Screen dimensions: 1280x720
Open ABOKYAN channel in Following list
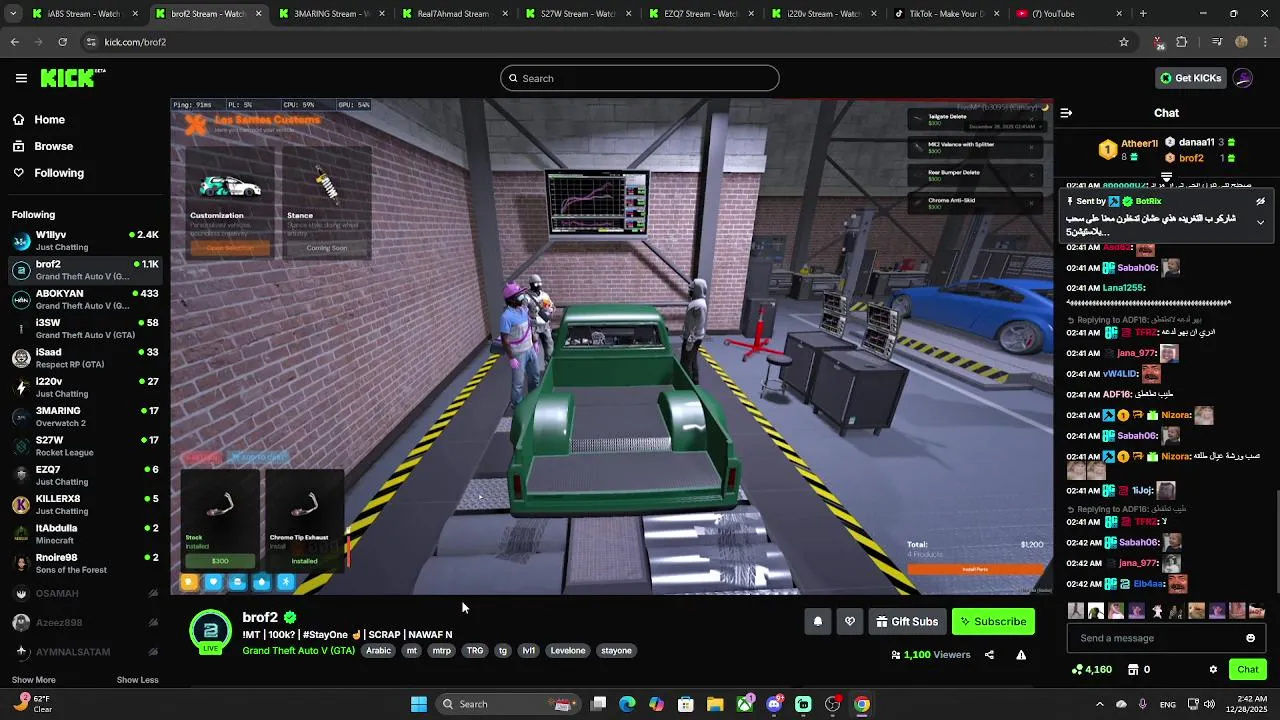point(85,300)
